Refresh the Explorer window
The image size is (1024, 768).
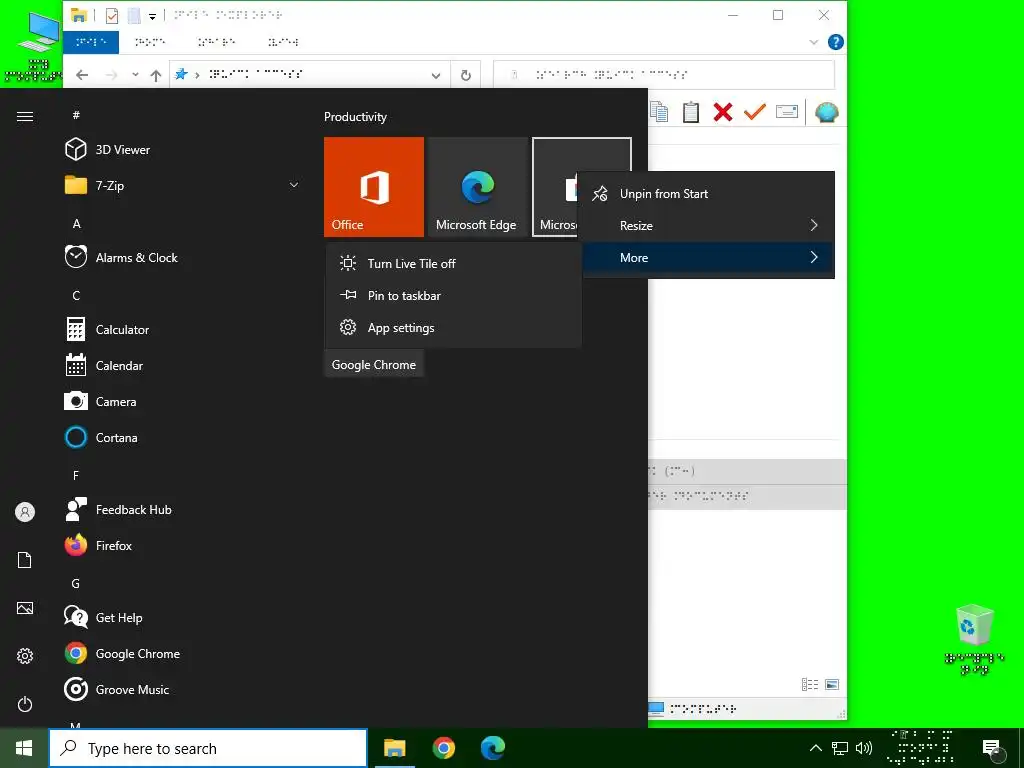click(466, 75)
